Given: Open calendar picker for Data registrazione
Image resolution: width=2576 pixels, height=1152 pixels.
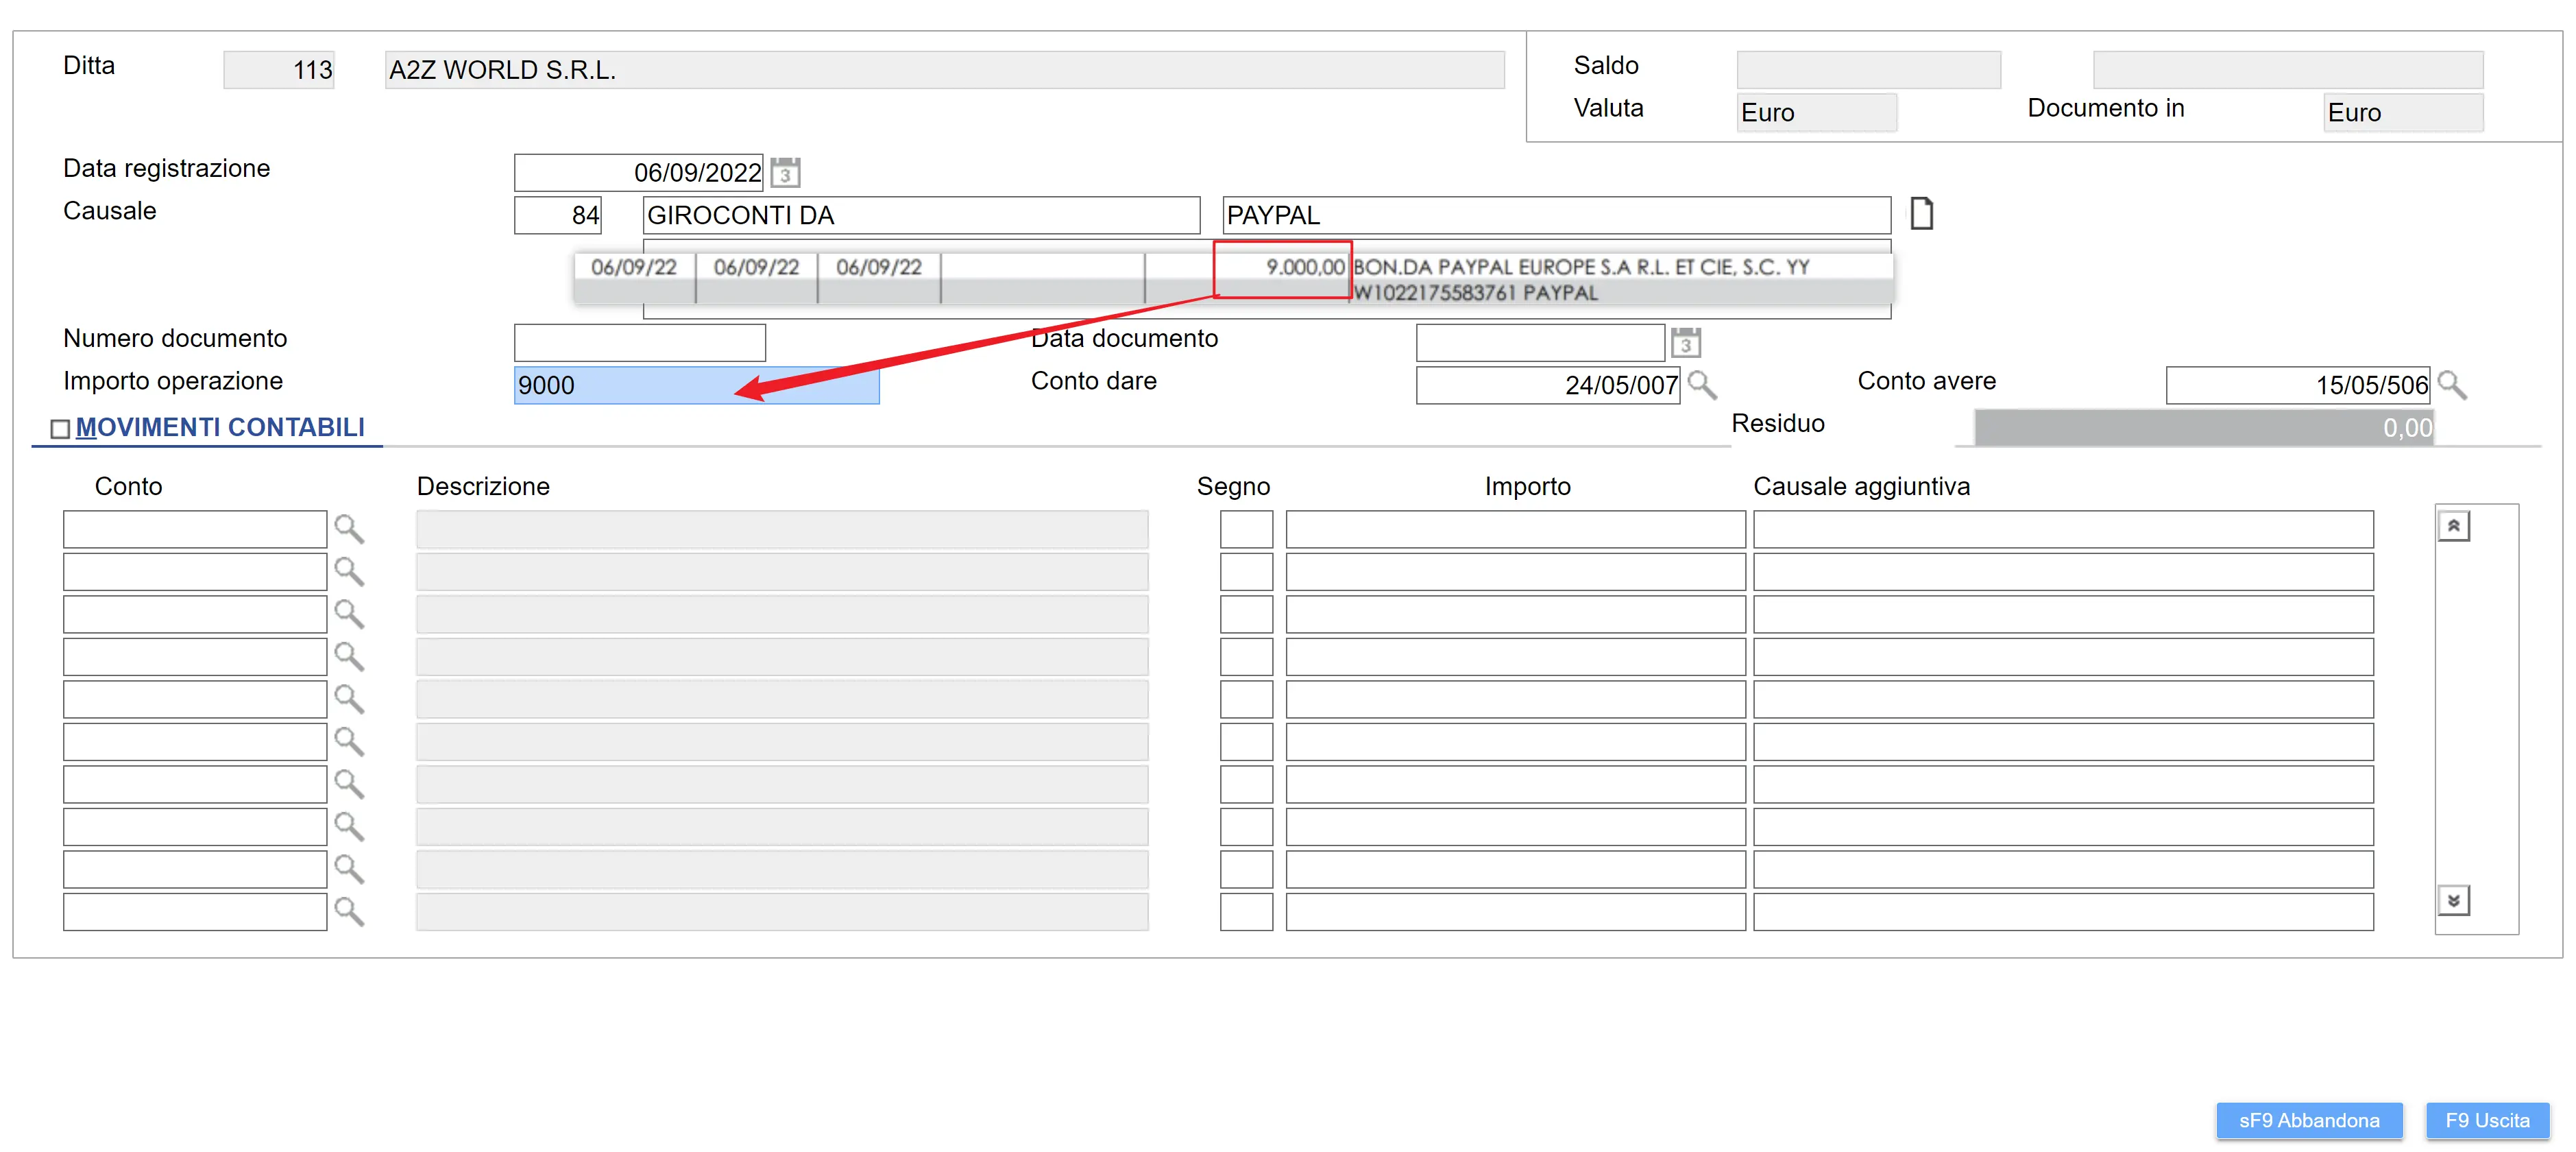Looking at the screenshot, I should point(785,173).
